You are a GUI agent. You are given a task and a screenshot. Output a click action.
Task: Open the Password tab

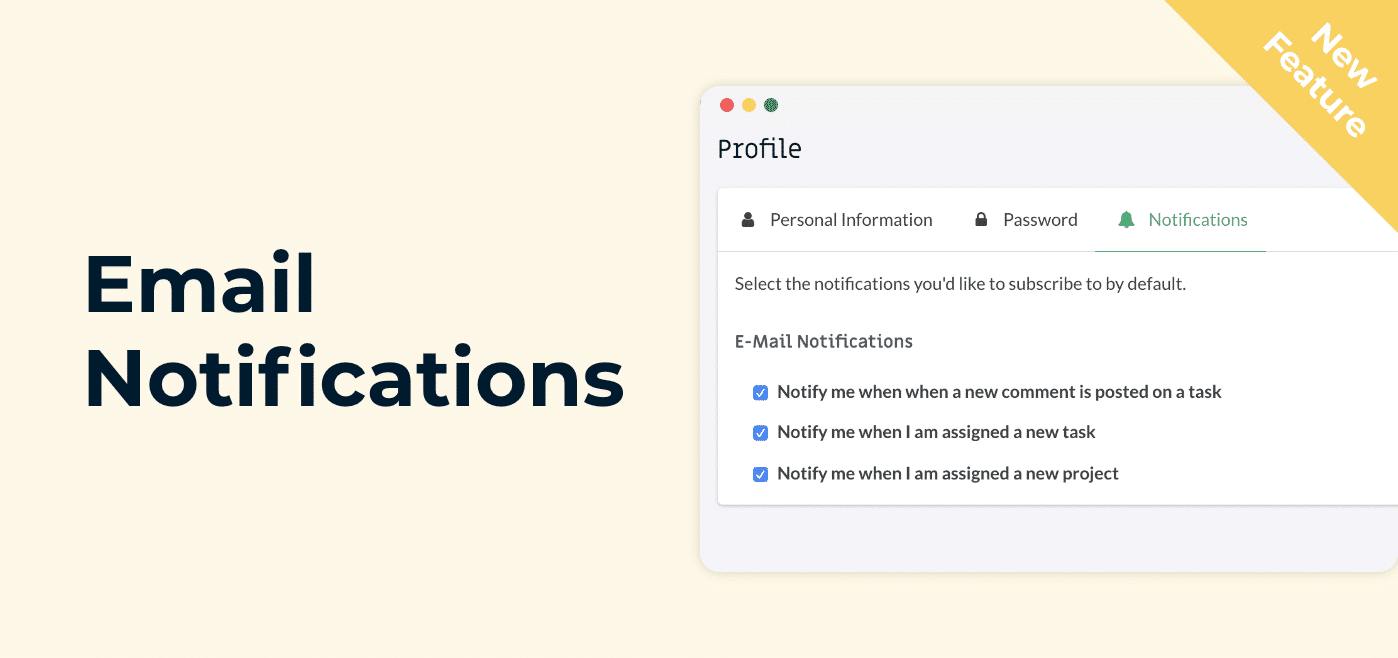coord(1026,220)
